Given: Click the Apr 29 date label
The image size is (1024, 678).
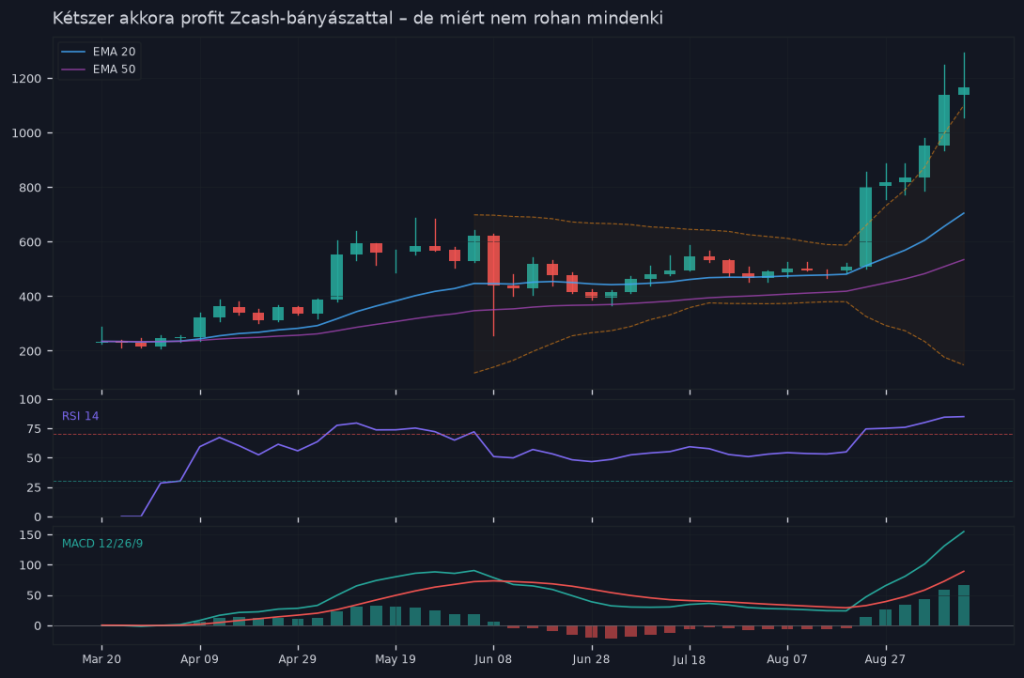Looking at the screenshot, I should 298,659.
